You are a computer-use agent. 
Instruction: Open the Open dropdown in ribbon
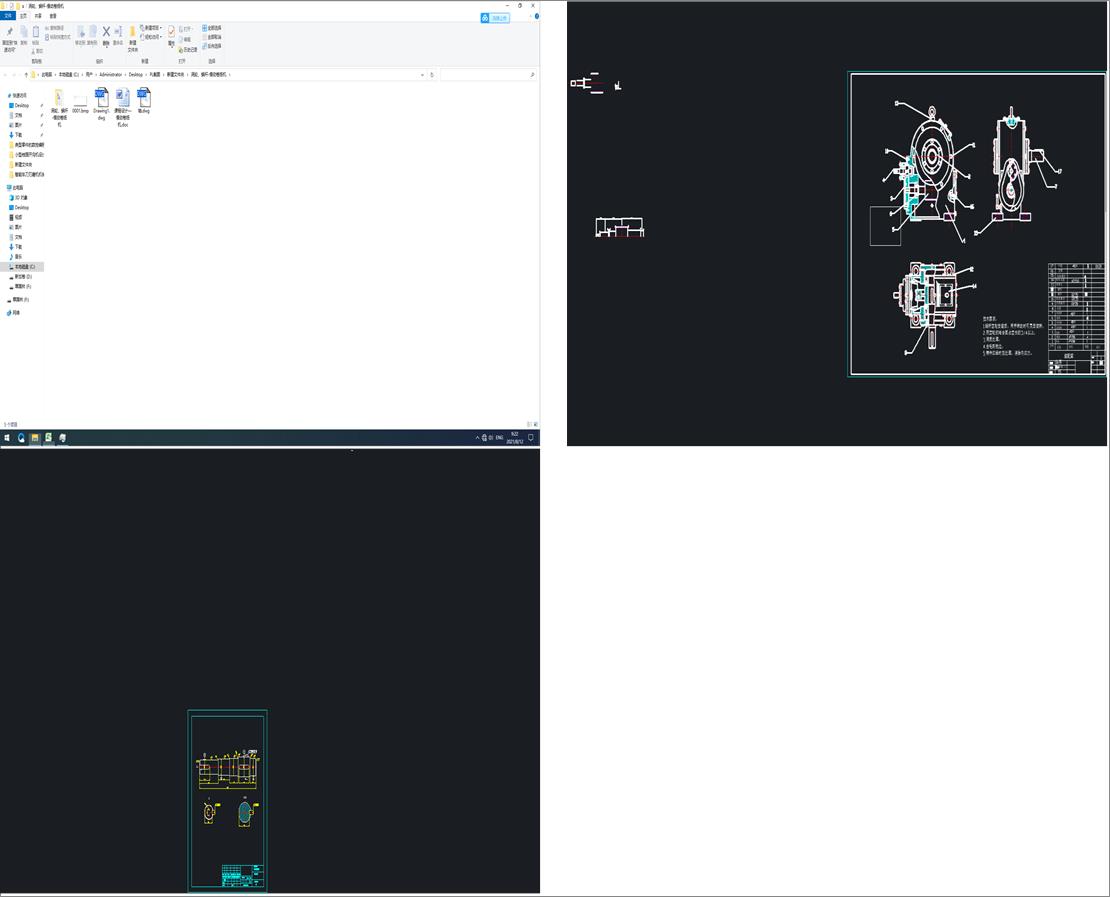187,29
